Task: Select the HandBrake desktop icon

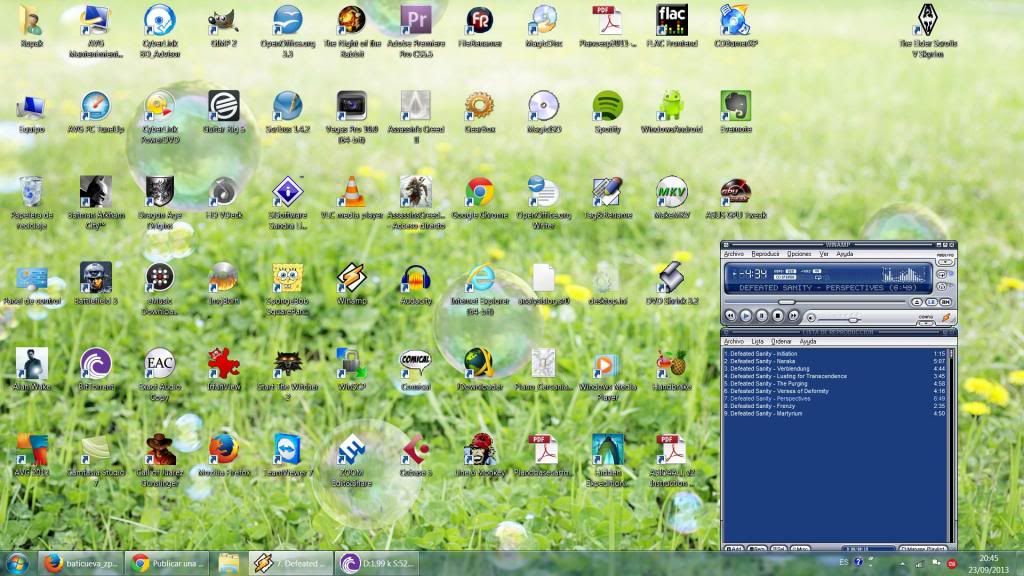Action: [x=671, y=370]
